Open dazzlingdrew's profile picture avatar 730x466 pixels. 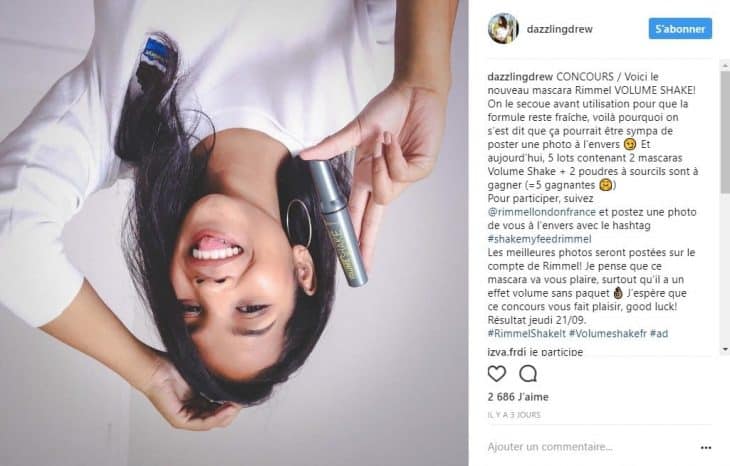(503, 28)
